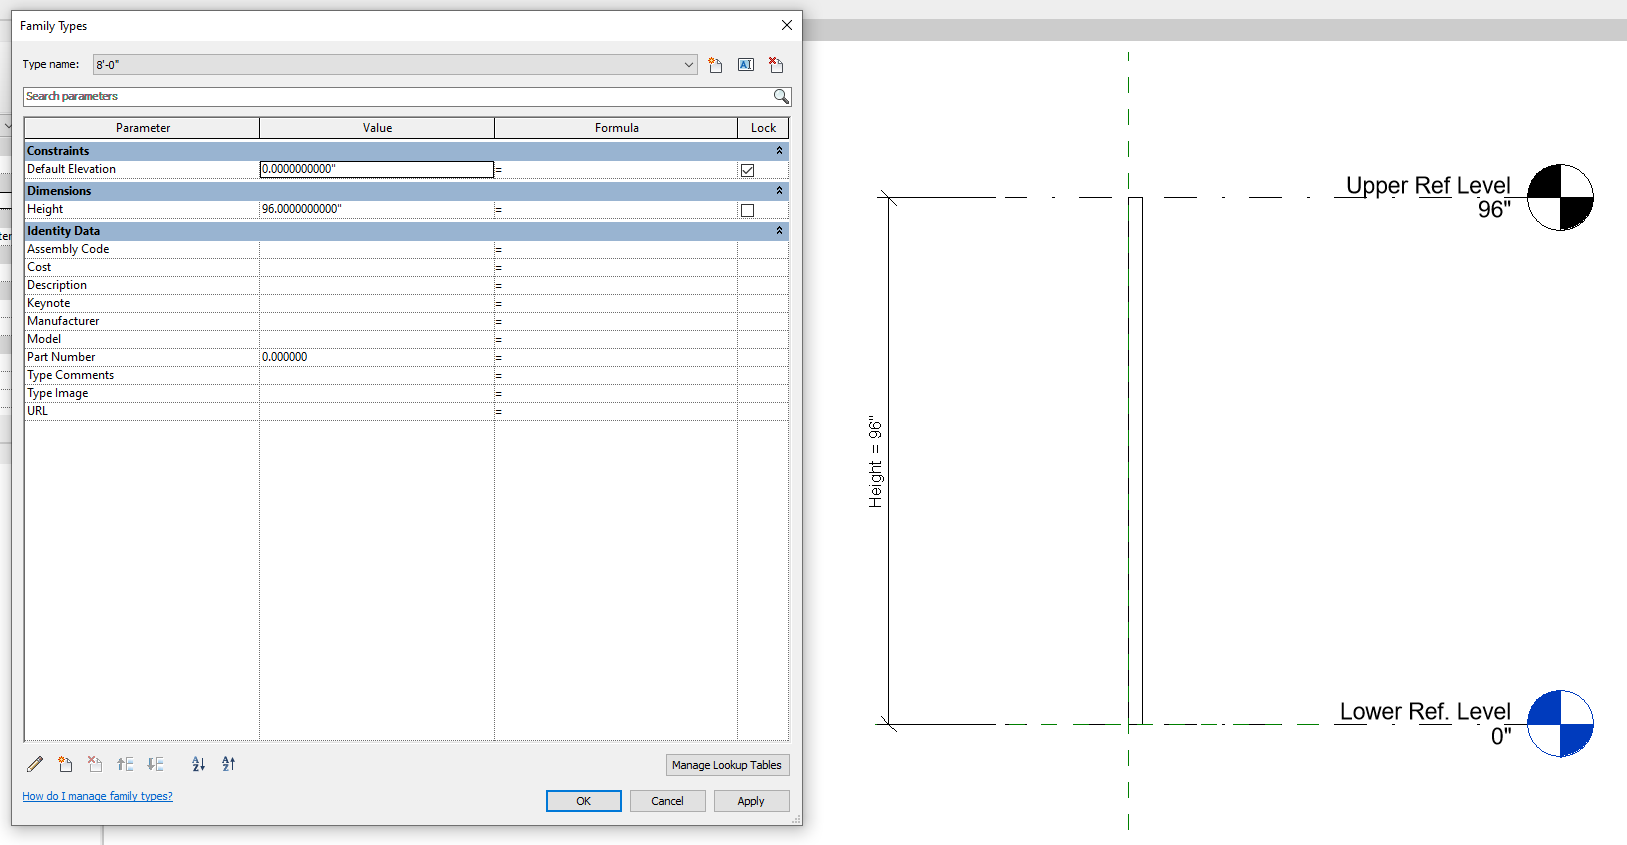
Task: Close the Family Types dialog
Action: (787, 25)
